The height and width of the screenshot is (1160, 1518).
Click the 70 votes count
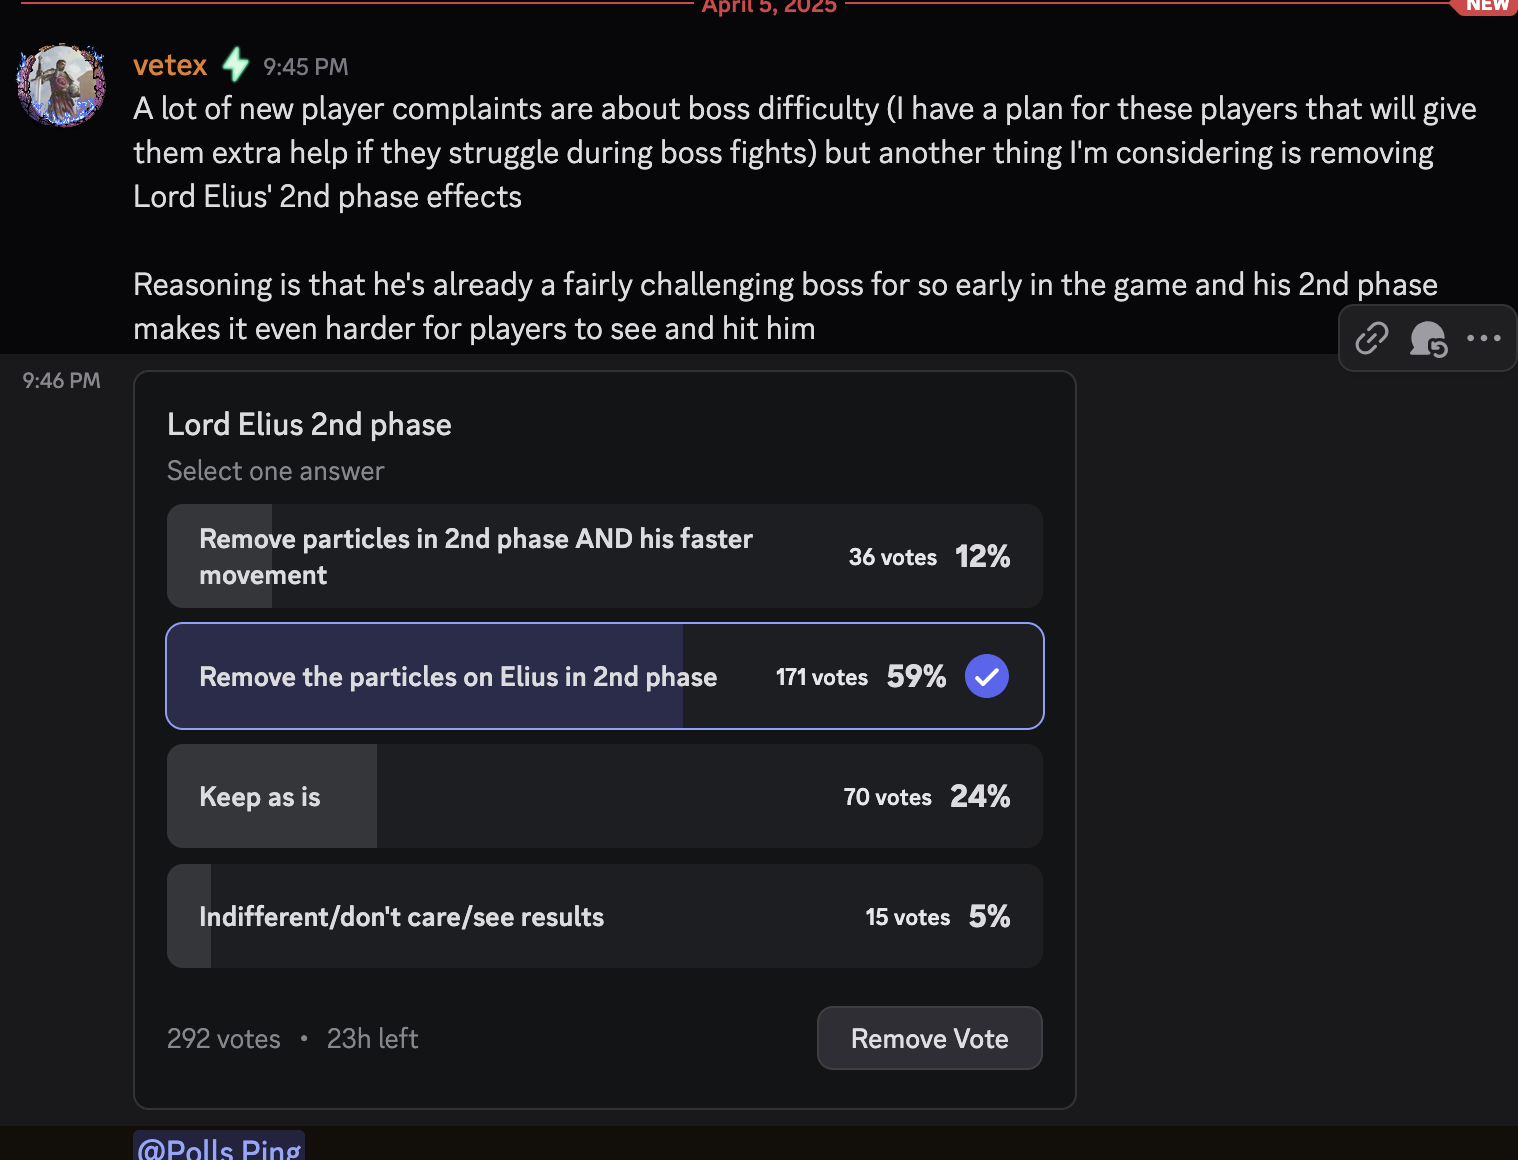click(x=888, y=797)
